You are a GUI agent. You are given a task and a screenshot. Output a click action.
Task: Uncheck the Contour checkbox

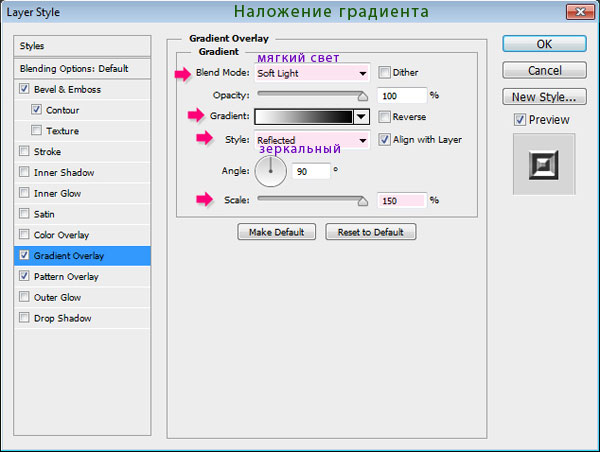coord(36,109)
